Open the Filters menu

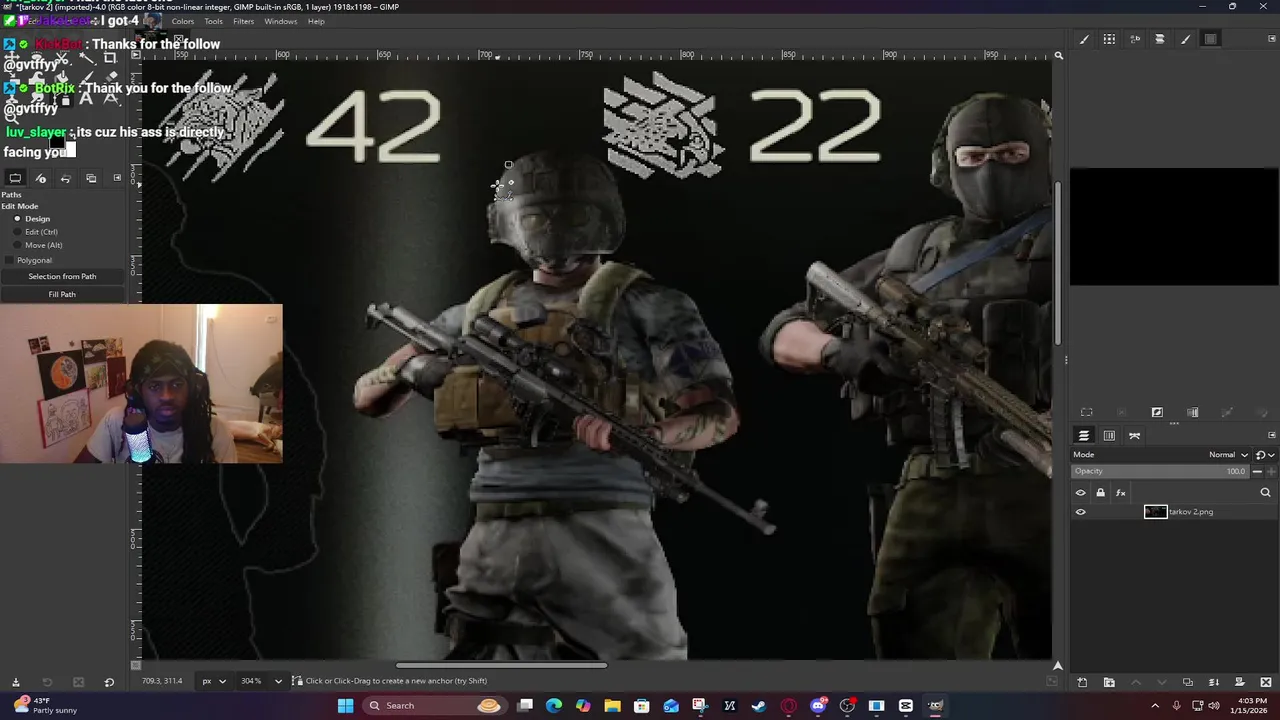243,21
